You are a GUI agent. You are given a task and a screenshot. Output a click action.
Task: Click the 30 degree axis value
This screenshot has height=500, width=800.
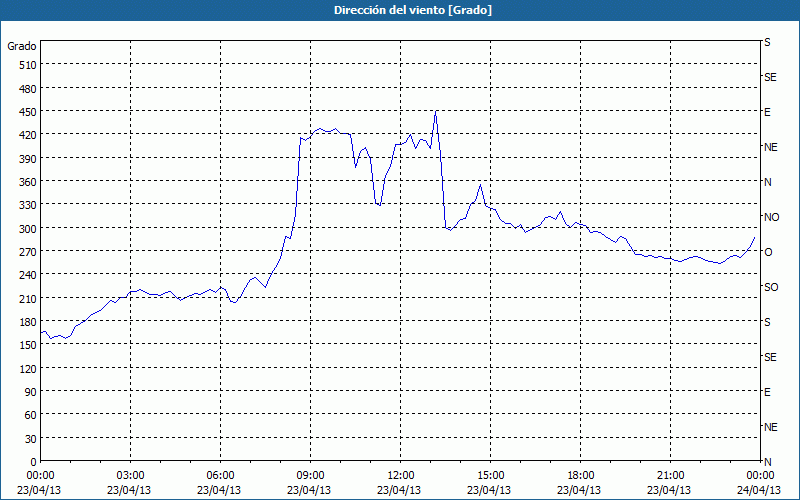pyautogui.click(x=32, y=439)
